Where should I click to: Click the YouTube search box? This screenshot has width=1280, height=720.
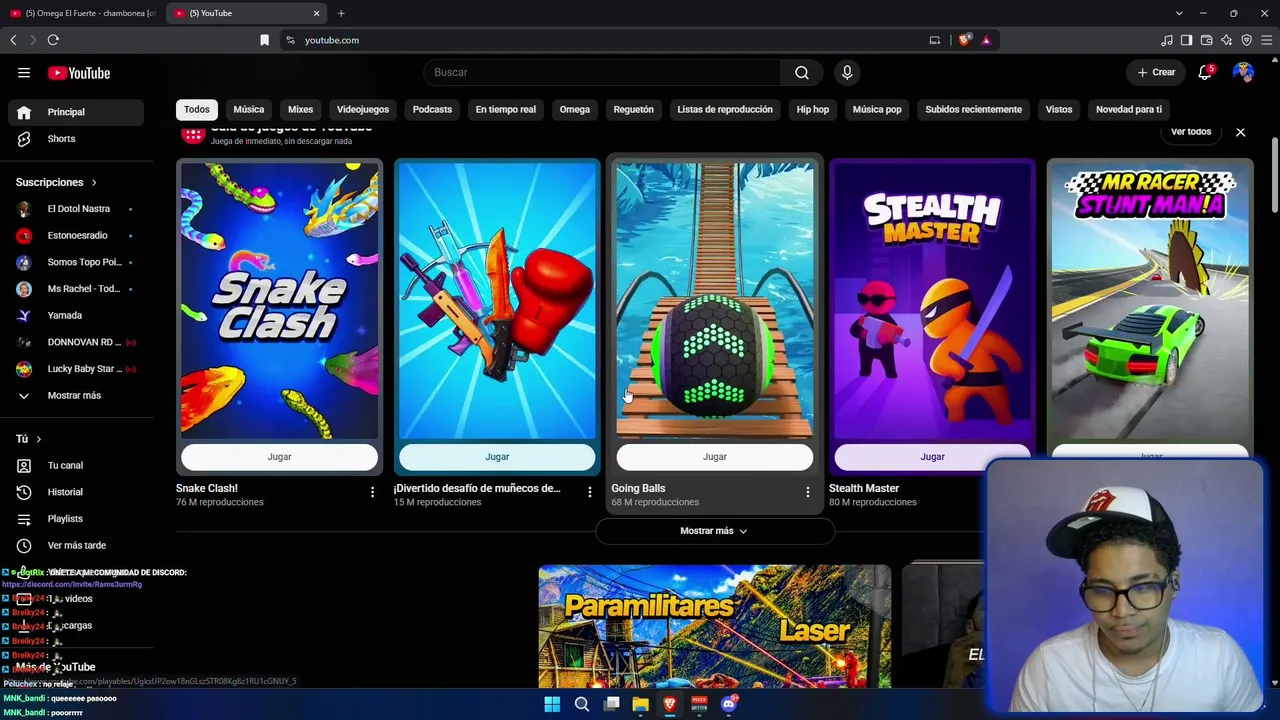(x=603, y=73)
